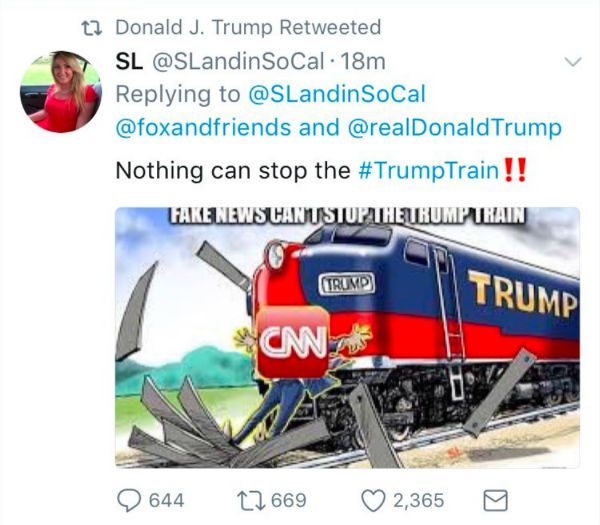Click the small retweeted icon above the tweet
Viewport: 600px width, 525px height.
pos(93,27)
